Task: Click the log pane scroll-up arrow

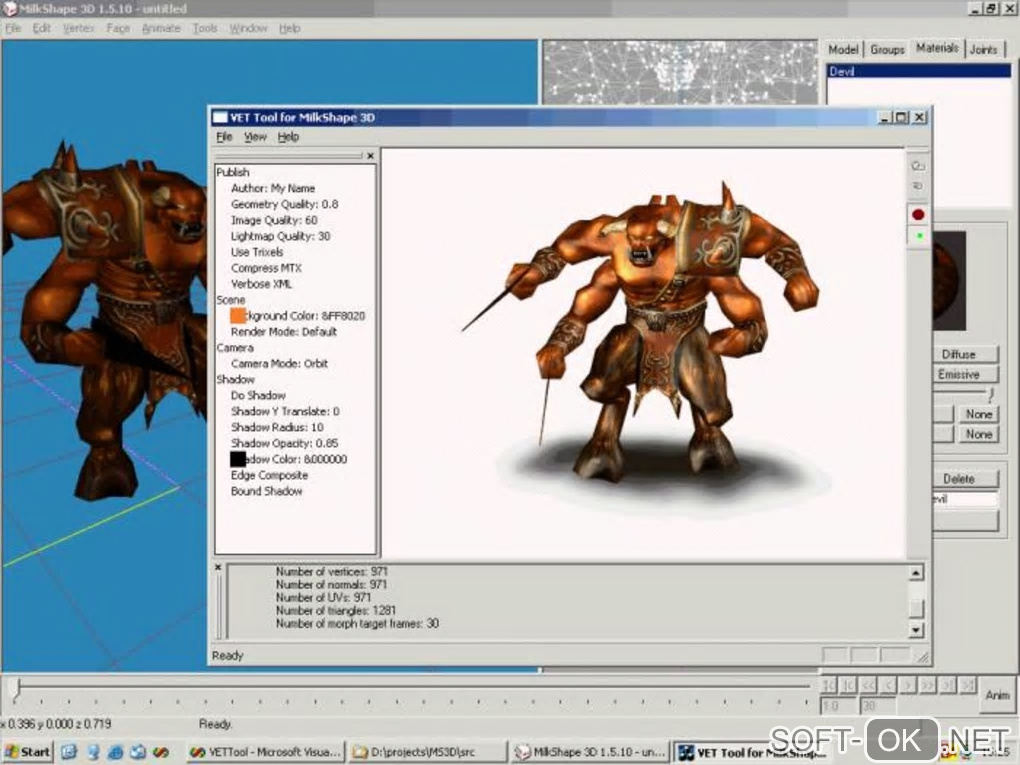Action: click(x=915, y=573)
